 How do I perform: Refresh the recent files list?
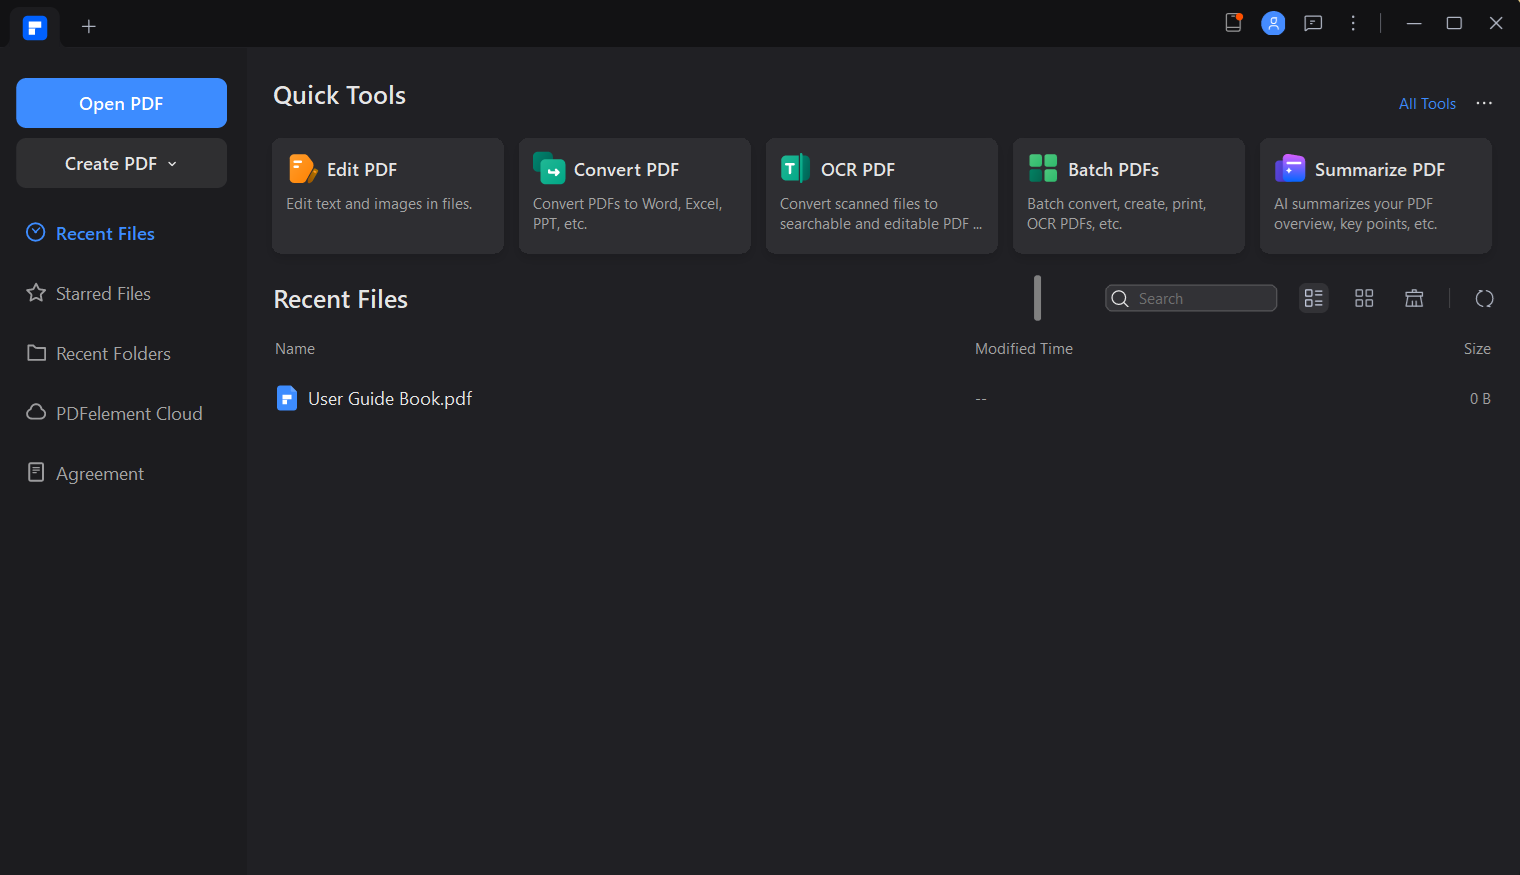pyautogui.click(x=1485, y=298)
